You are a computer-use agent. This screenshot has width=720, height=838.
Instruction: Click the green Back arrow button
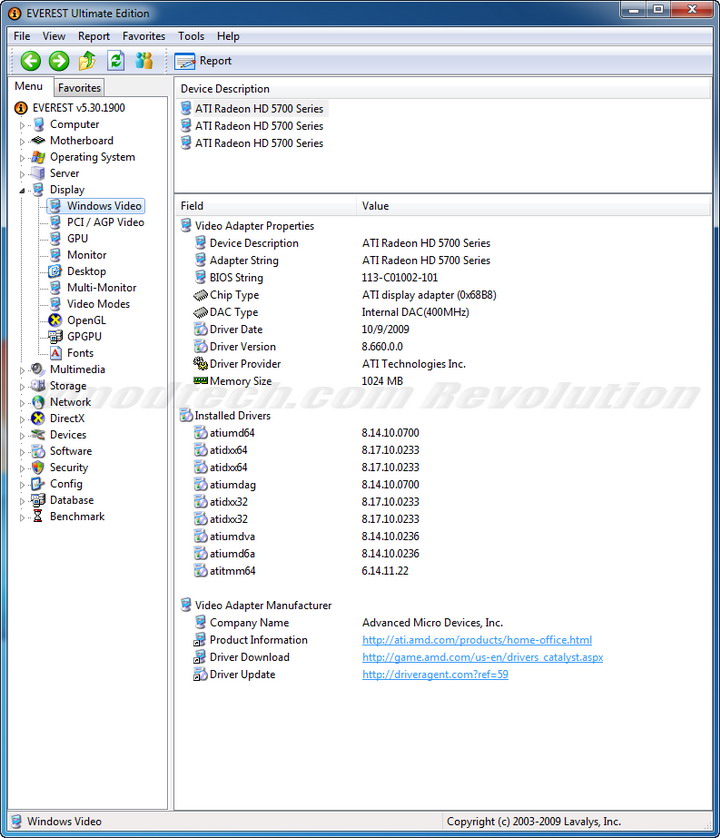coord(30,61)
